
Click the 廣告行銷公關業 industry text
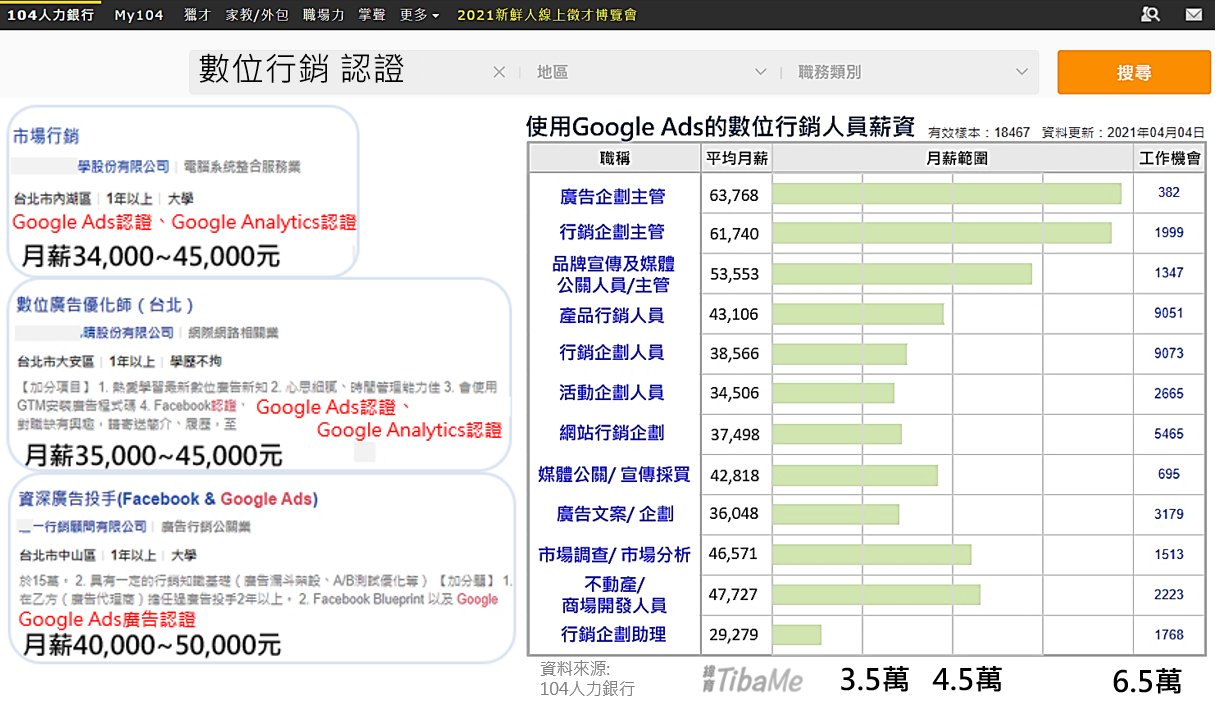(x=207, y=526)
